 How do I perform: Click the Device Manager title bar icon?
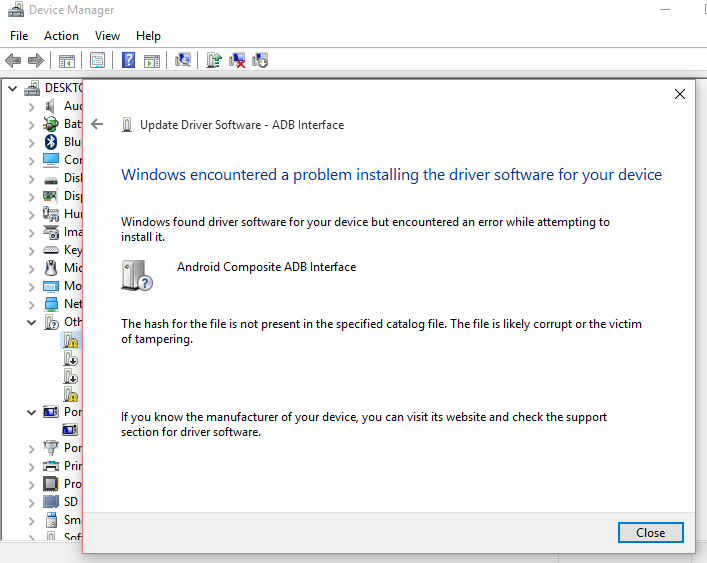point(16,9)
